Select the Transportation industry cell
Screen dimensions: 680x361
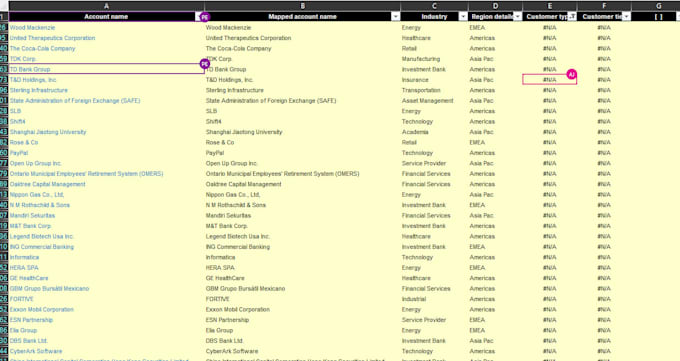pos(434,90)
